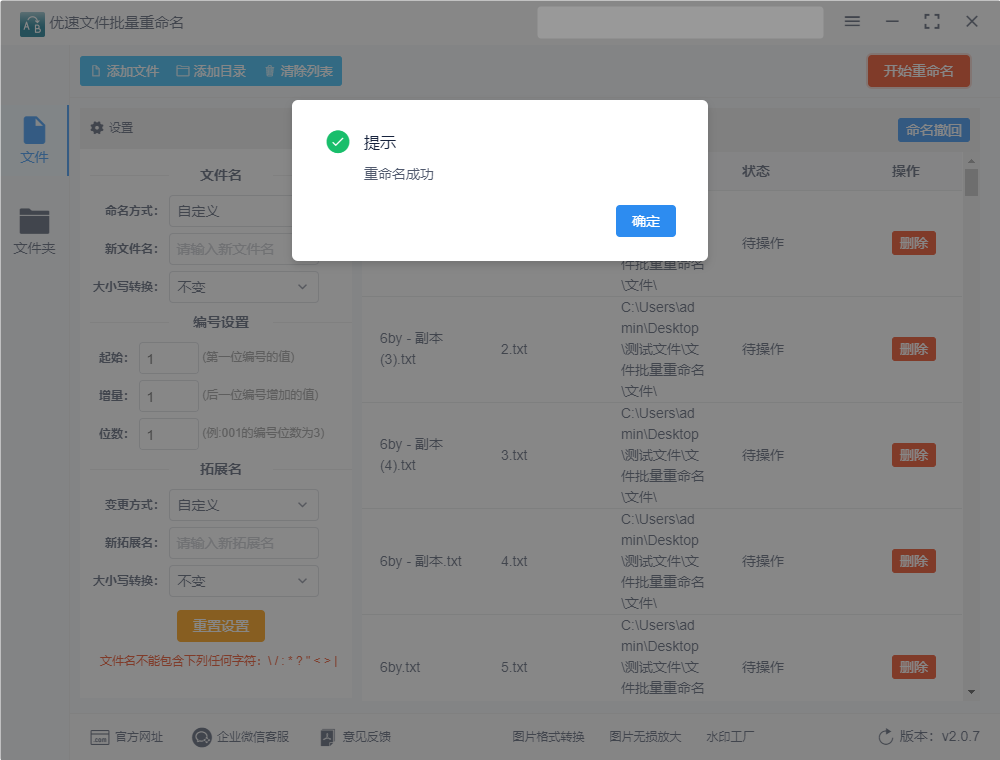Expand the 大小写转换 dropdown under 文件名

(x=244, y=287)
